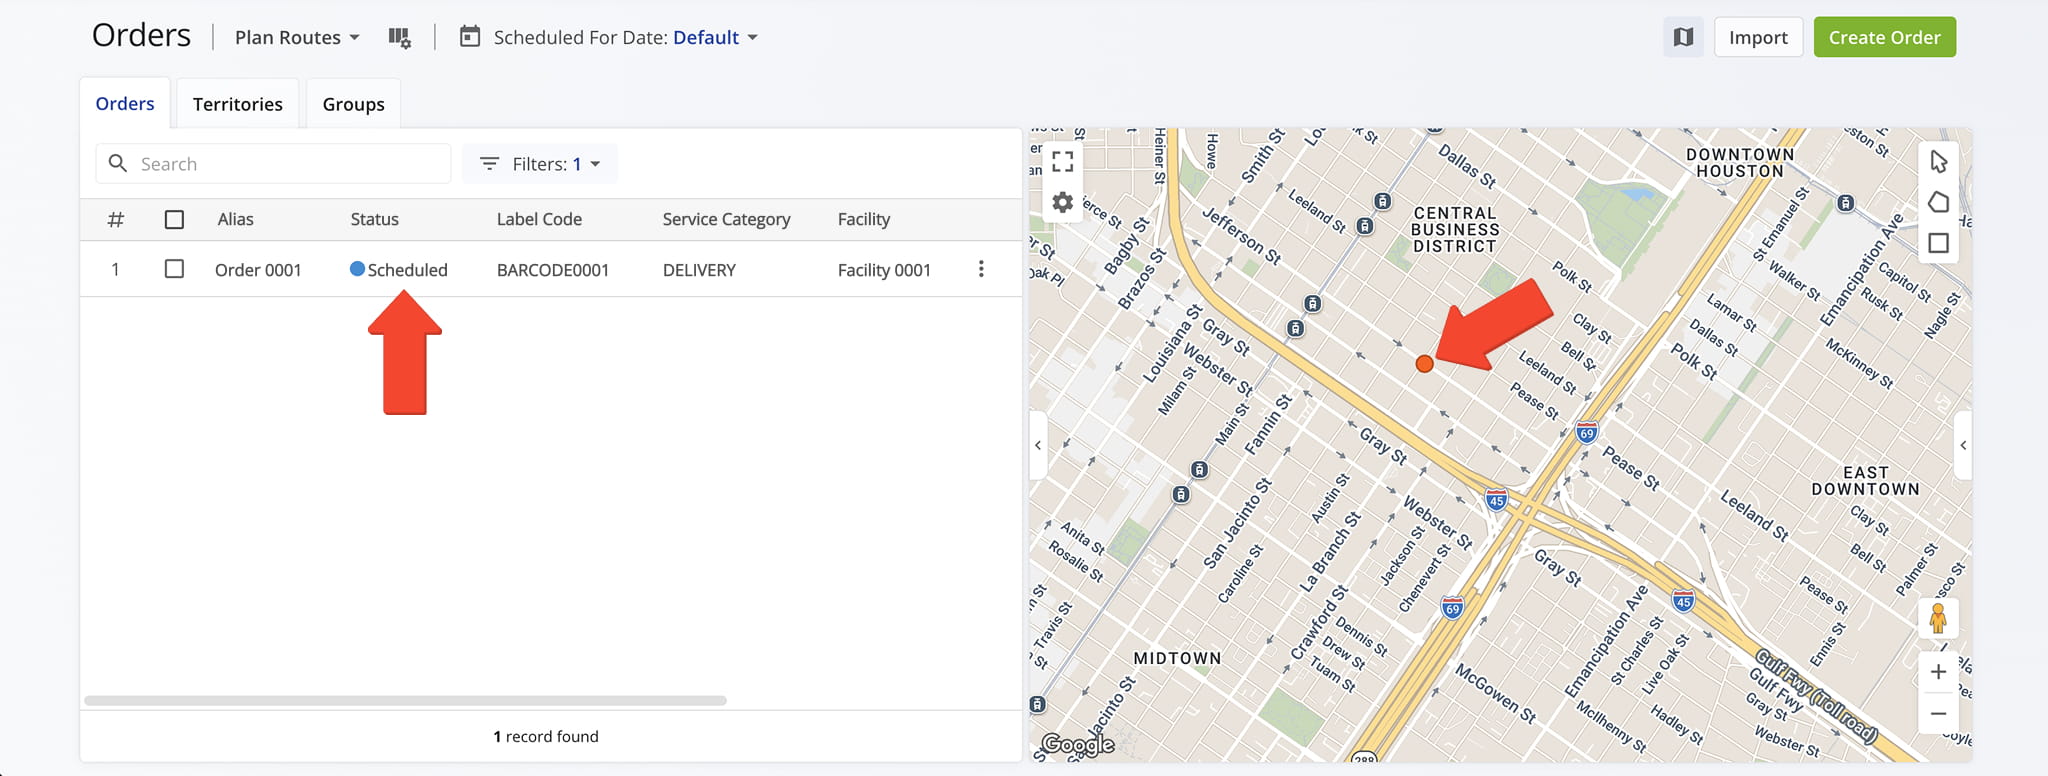Sort by the Status column header
The height and width of the screenshot is (776, 2048).
374,219
